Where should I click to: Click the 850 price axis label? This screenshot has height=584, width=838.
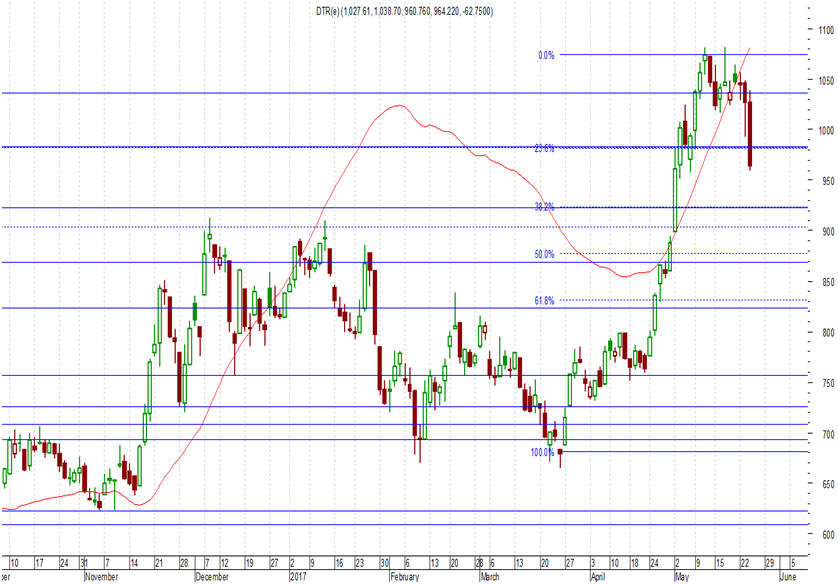828,282
